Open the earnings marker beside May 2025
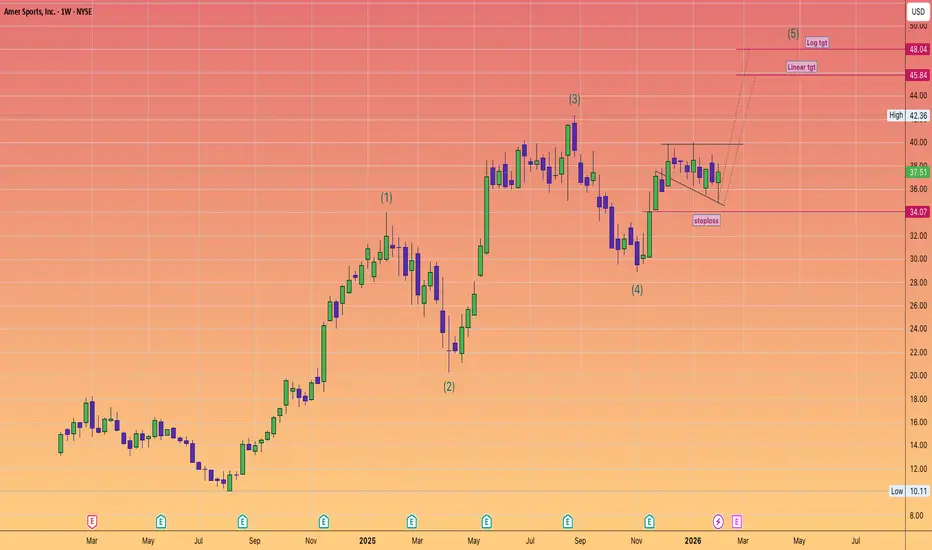Viewport: 932px width, 550px height. point(486,522)
